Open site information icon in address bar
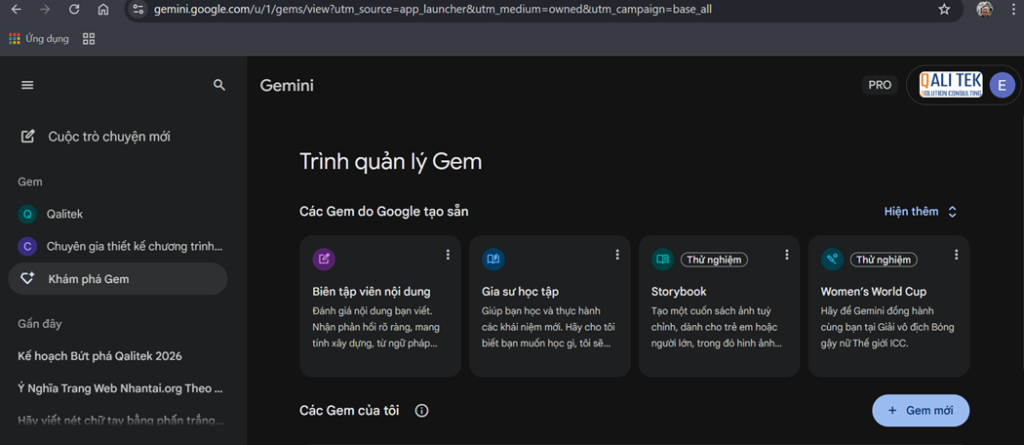The height and width of the screenshot is (445, 1024). click(x=138, y=9)
